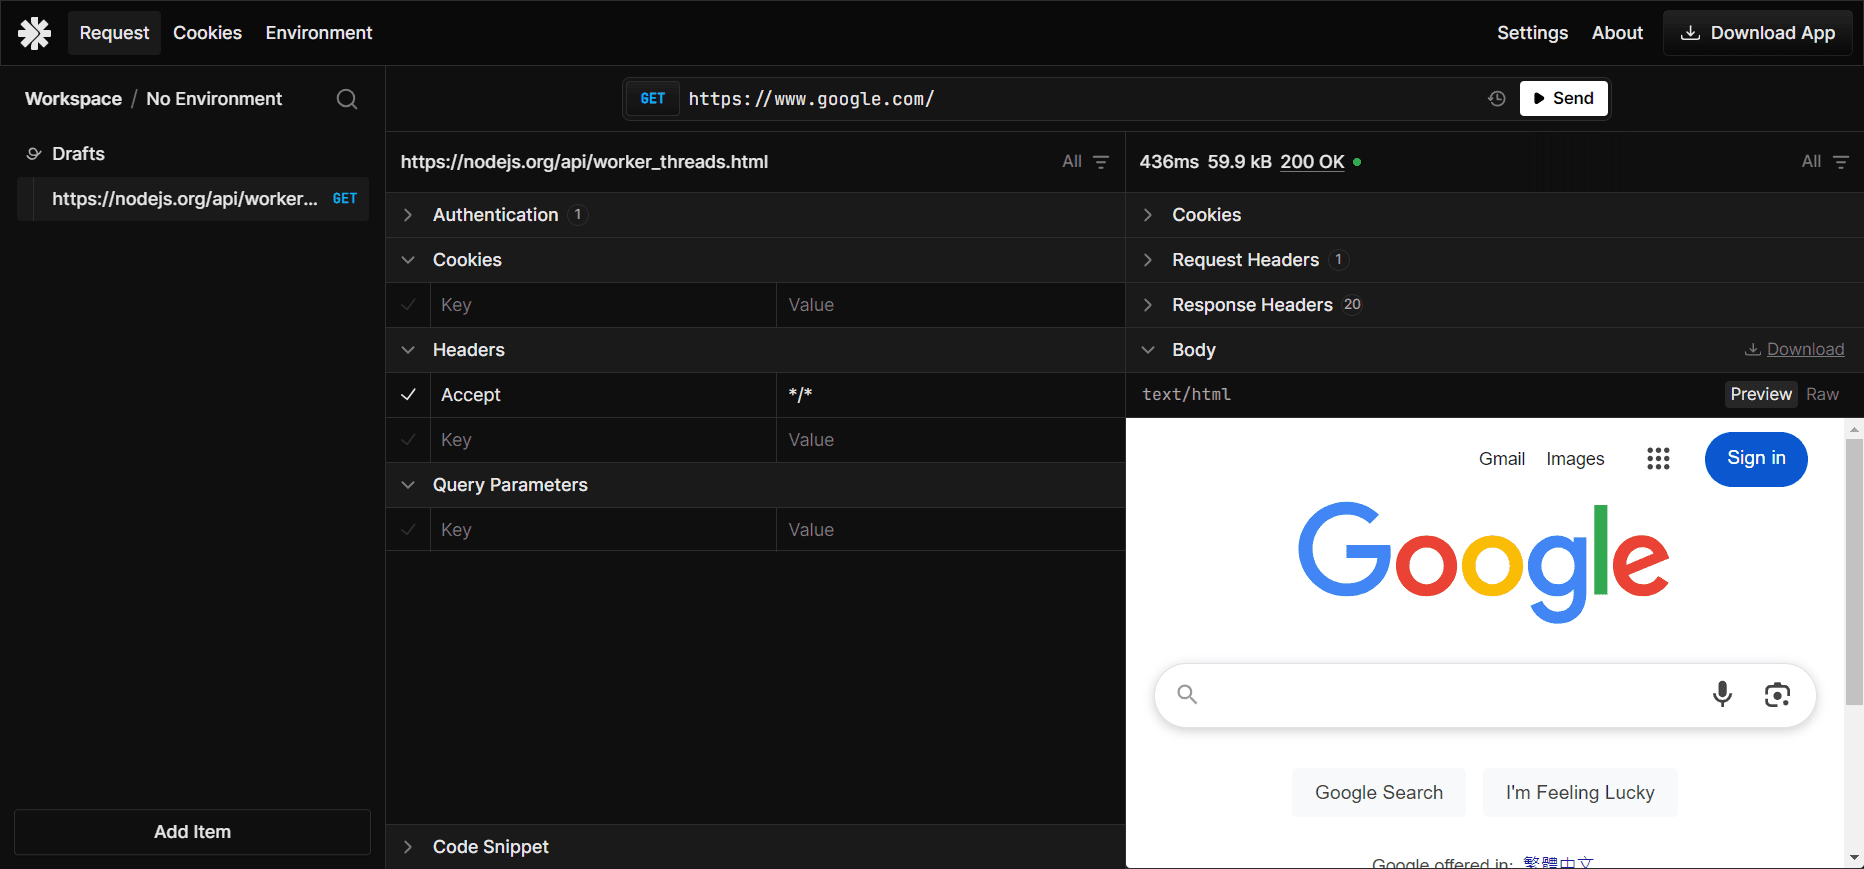Click the Download App button

(1758, 33)
